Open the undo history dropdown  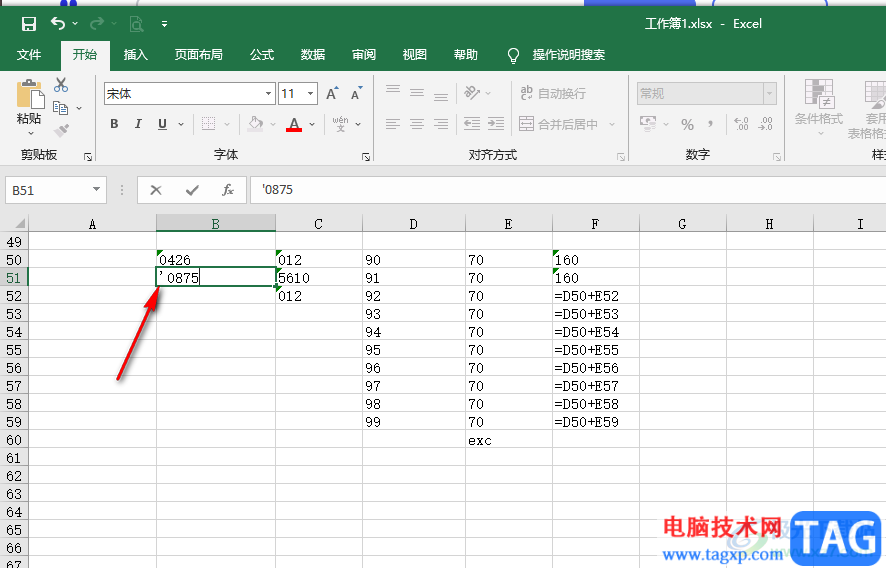75,24
